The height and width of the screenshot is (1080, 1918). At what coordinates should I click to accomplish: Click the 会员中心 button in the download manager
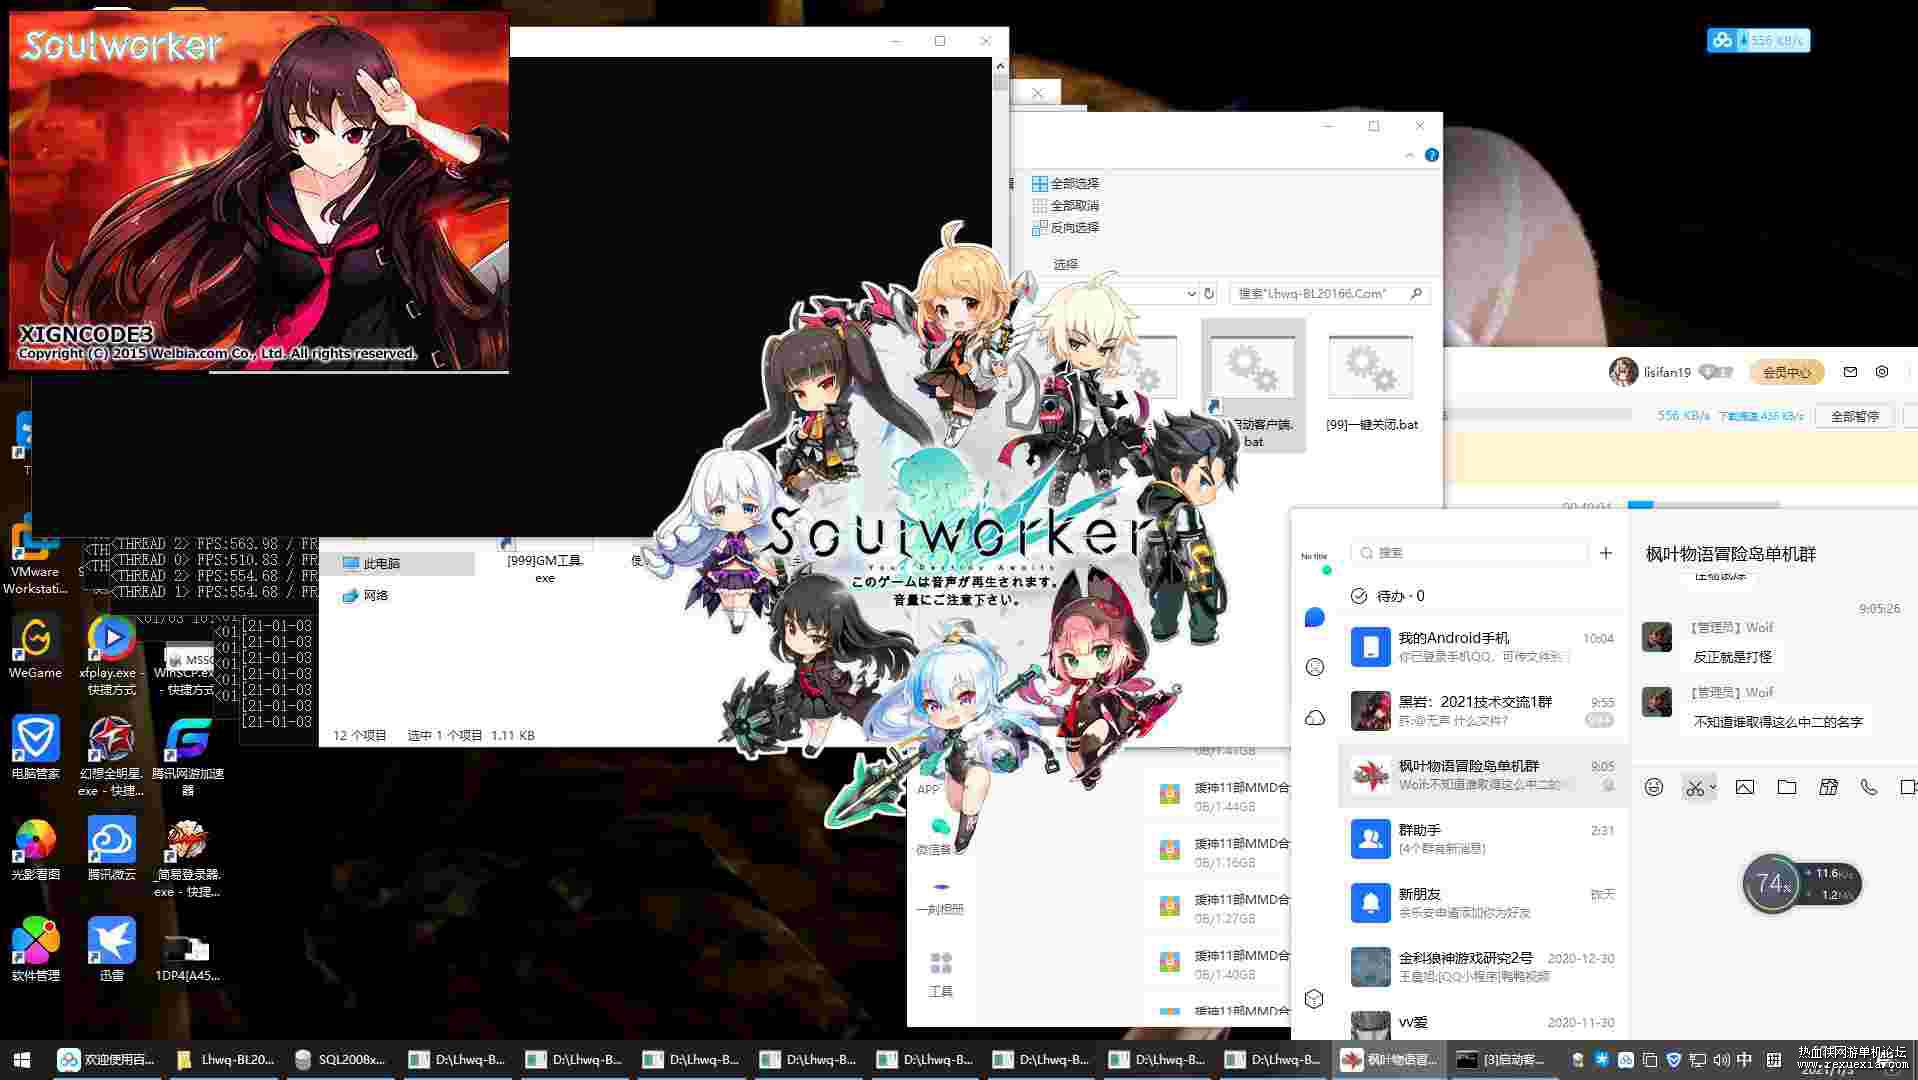click(1786, 373)
